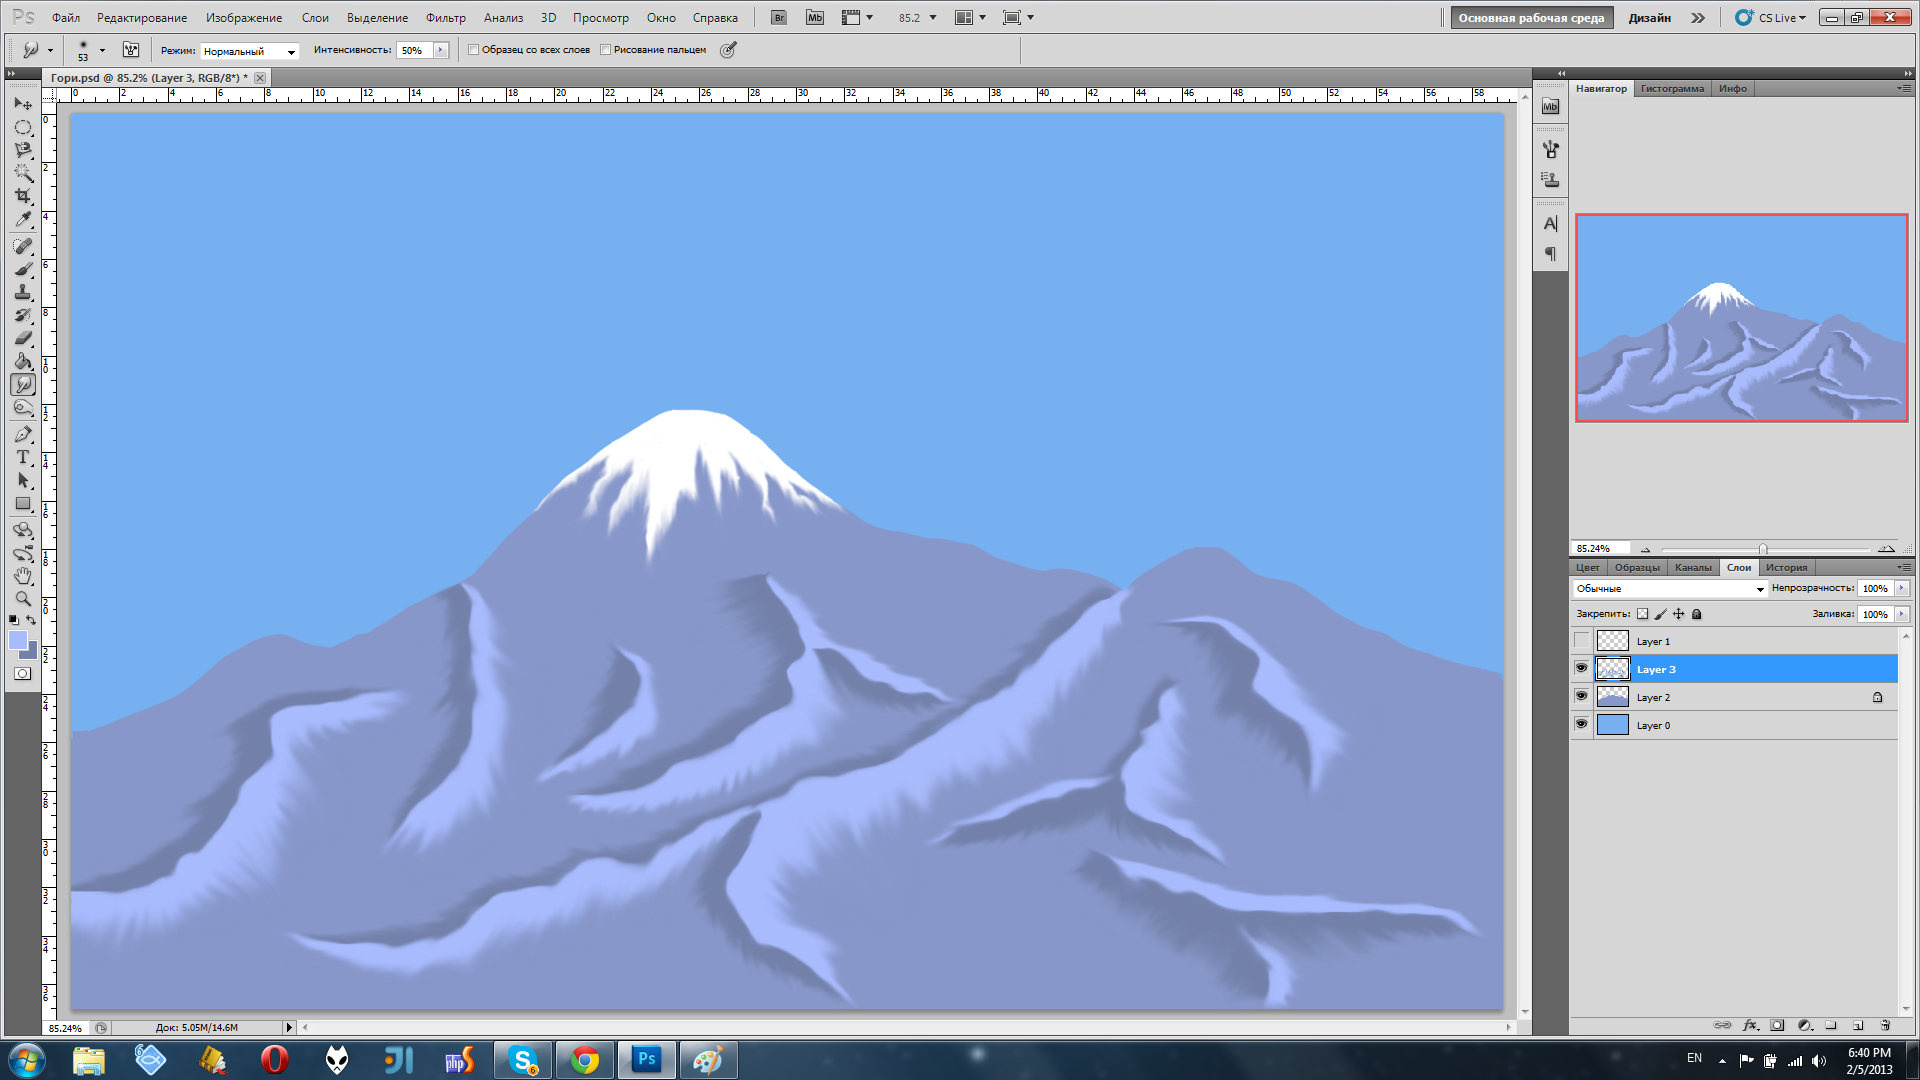The width and height of the screenshot is (1920, 1080).
Task: Select the Smudge tool in toolbox
Action: (x=23, y=384)
